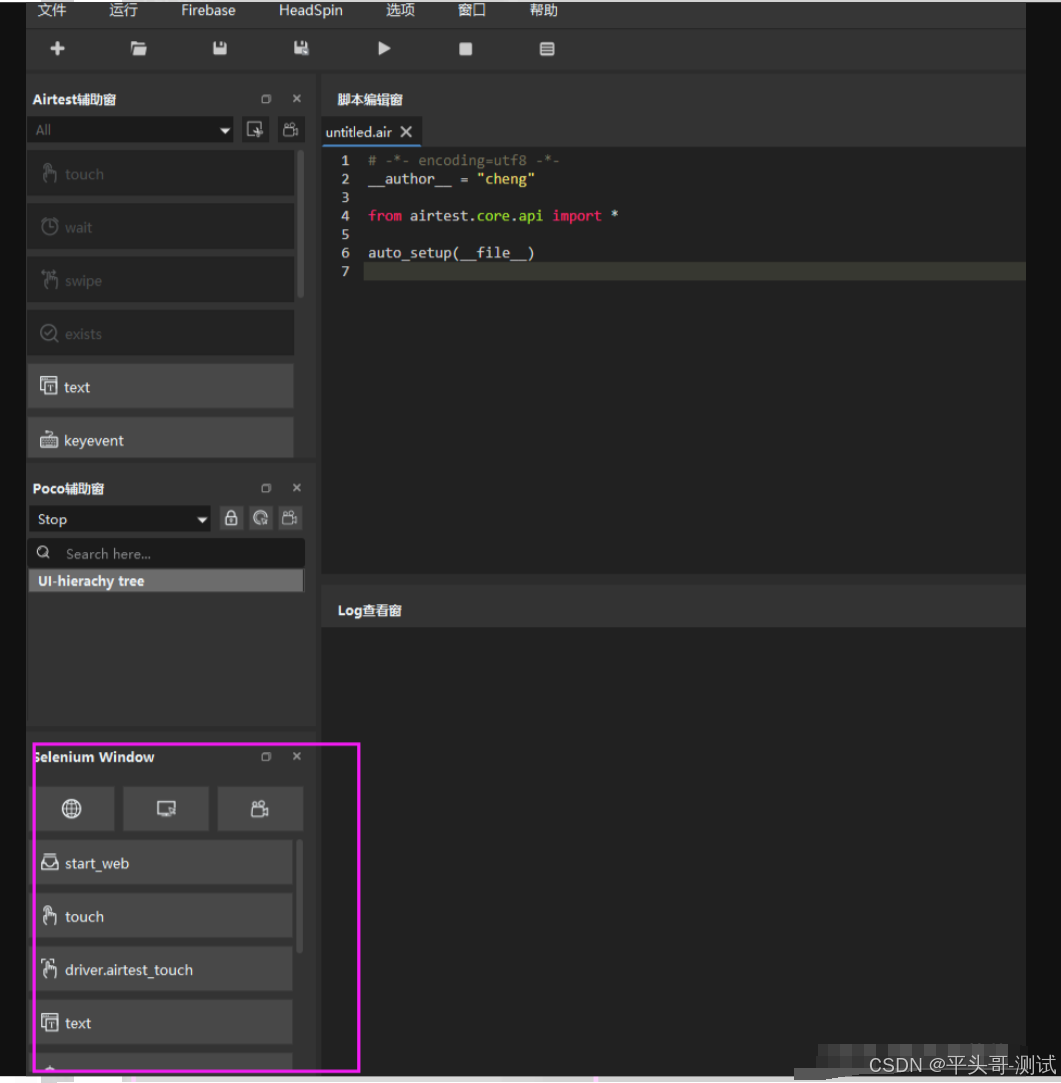Click the Log查看窗 panel title
Viewport: 1061px width, 1083px height.
click(370, 611)
